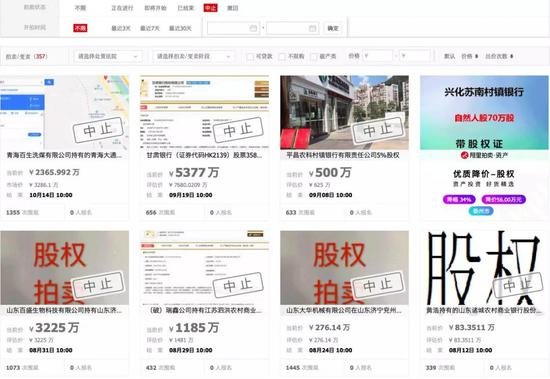This screenshot has width=550, height=379.
Task: Tick the 可贷款 checkbox
Action: click(x=250, y=56)
